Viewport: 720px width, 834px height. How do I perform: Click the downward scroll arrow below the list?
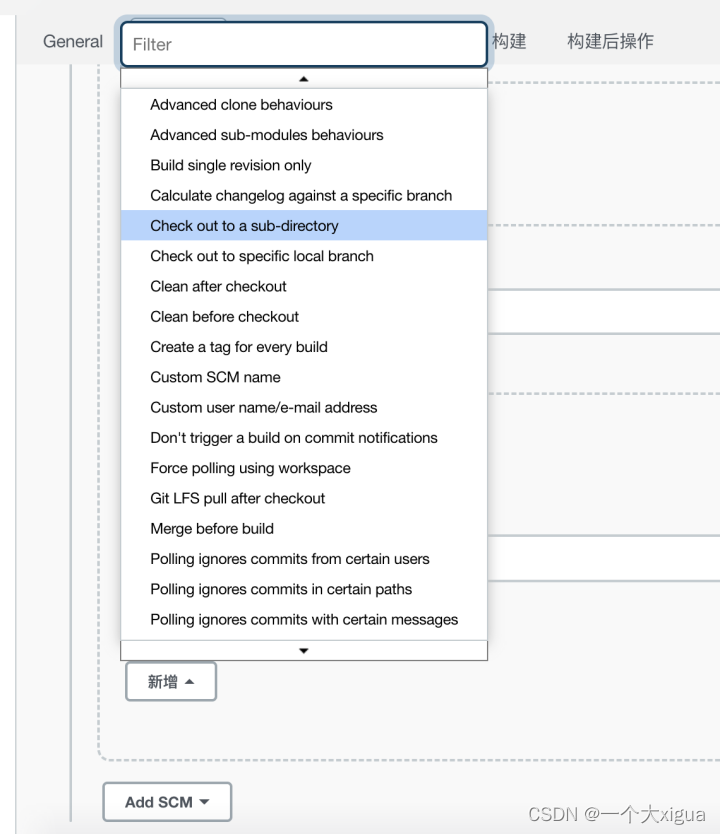click(304, 649)
